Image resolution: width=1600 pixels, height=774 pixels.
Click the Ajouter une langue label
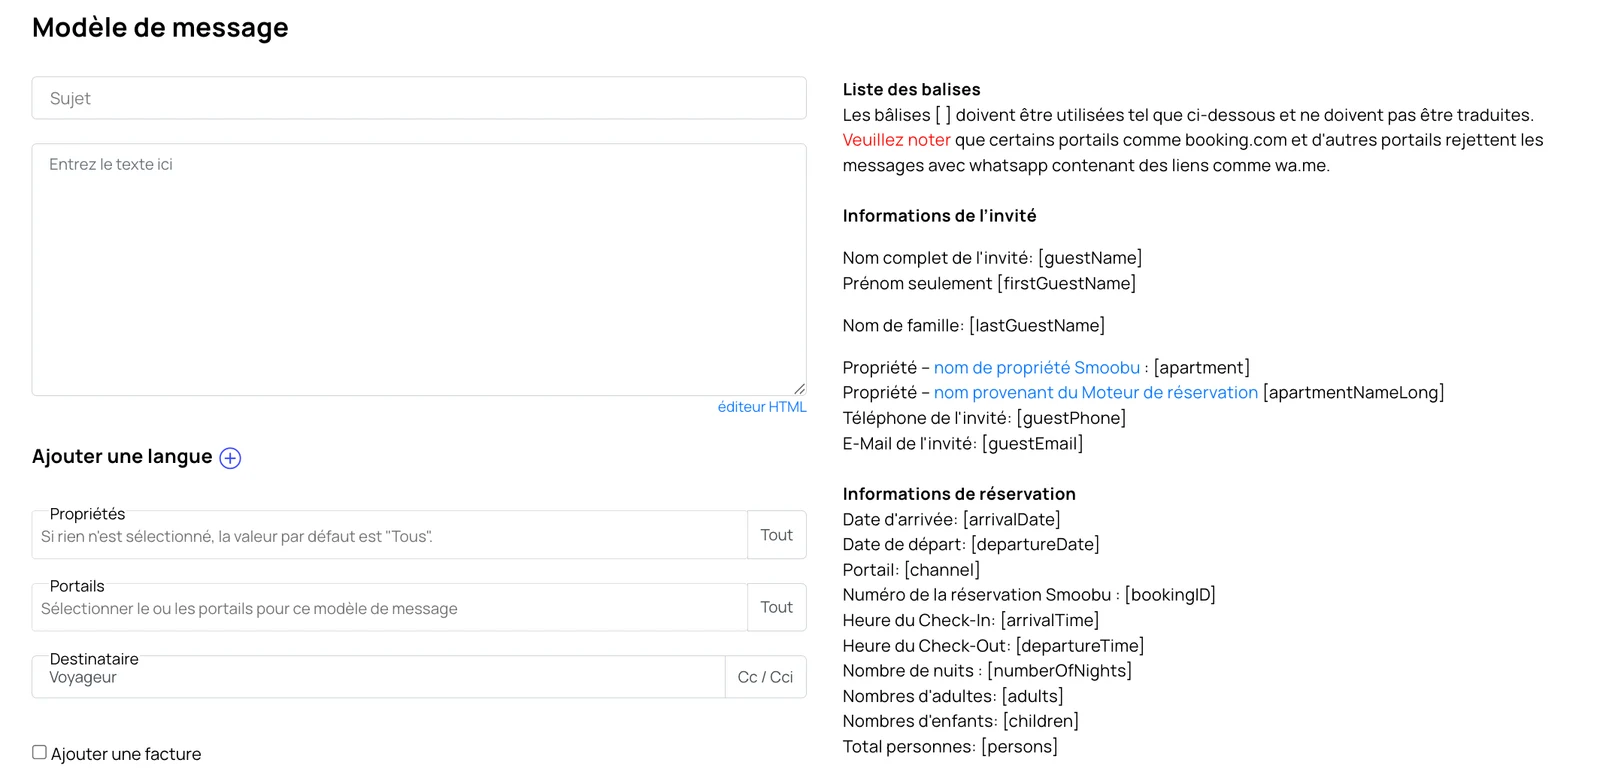coord(122,457)
